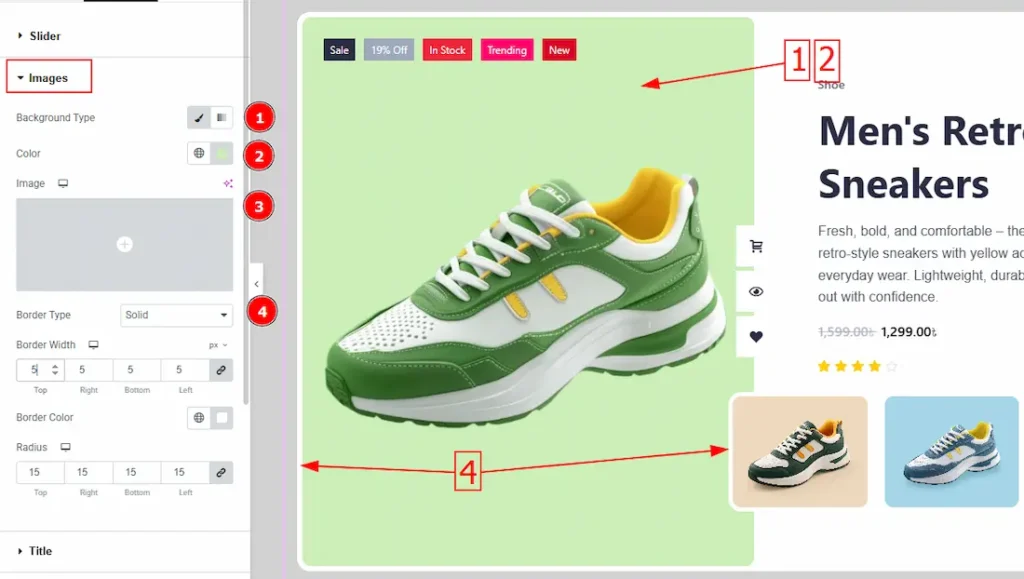Toggle the linked values icon for Border Width
The height and width of the screenshot is (579, 1024).
[221, 370]
